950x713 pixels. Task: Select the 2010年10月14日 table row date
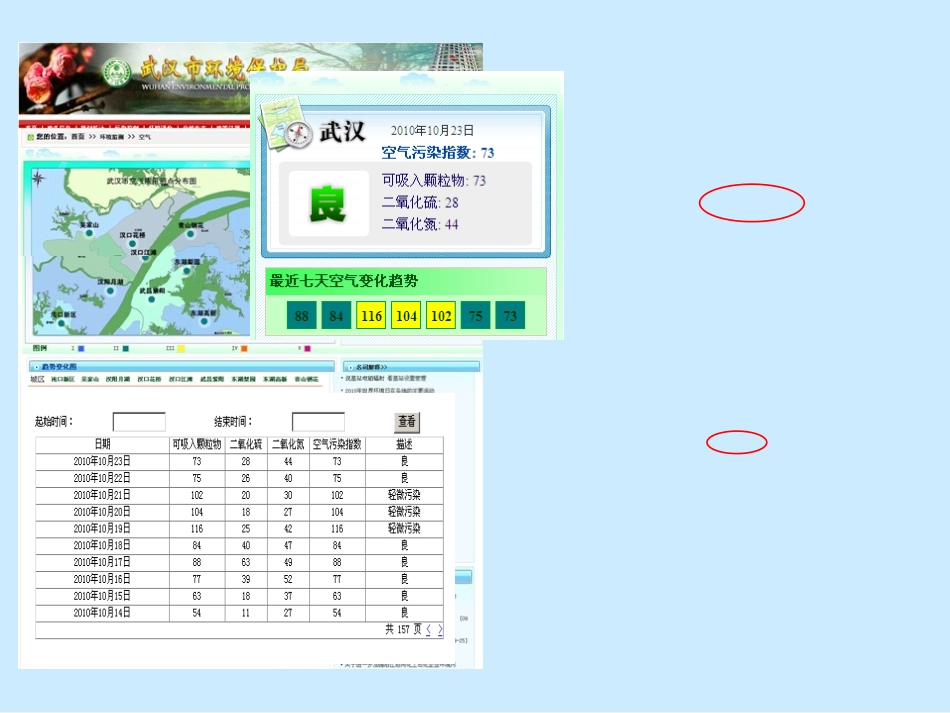pyautogui.click(x=102, y=613)
